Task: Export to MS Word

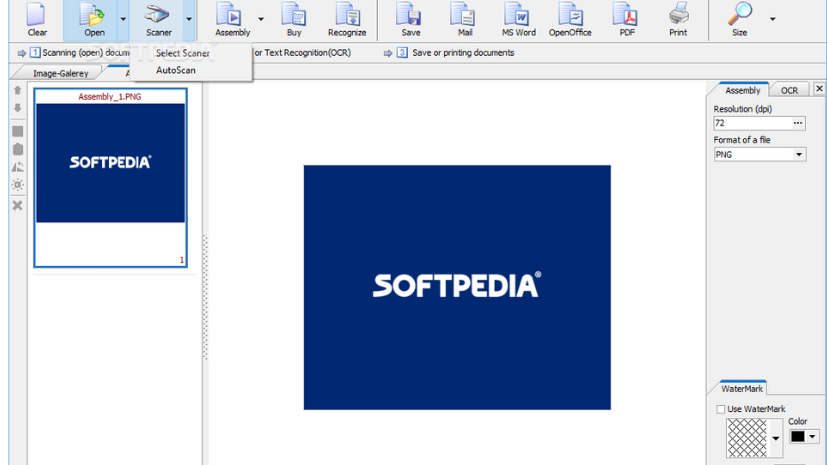Action: coord(518,19)
